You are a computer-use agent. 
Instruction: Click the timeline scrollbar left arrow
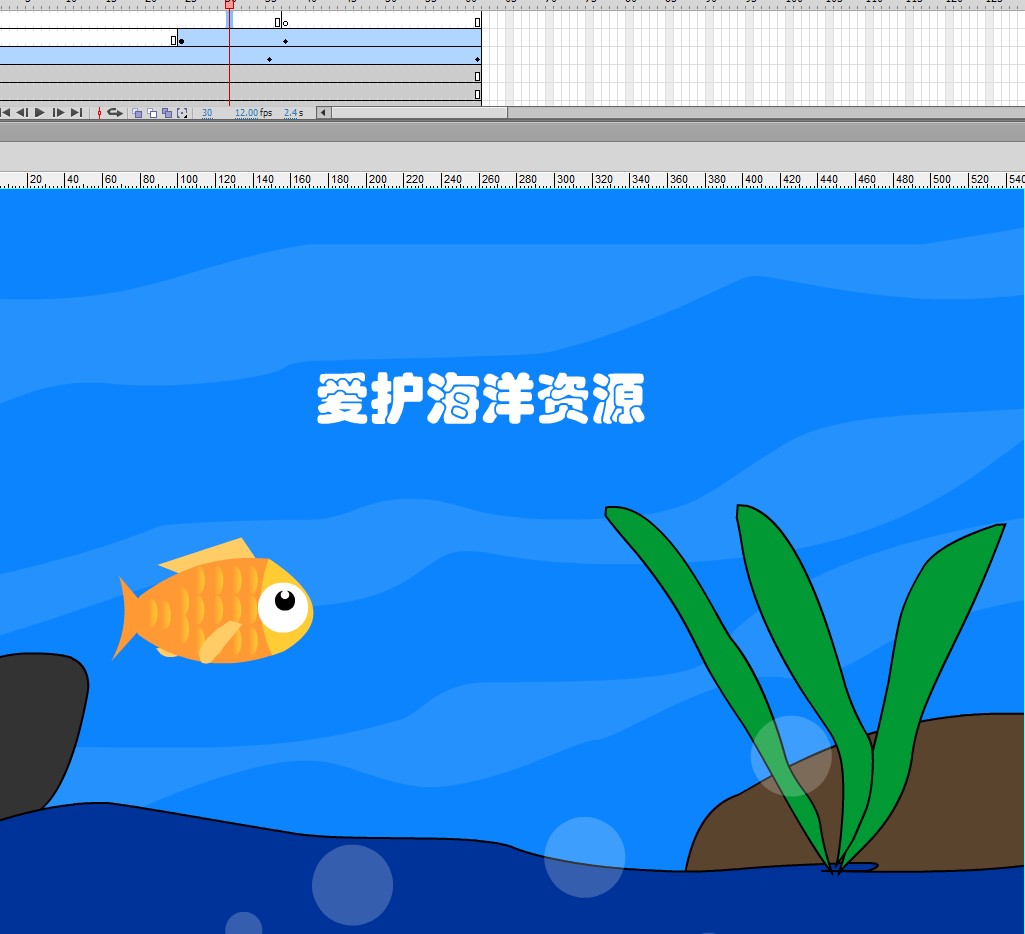(x=324, y=113)
